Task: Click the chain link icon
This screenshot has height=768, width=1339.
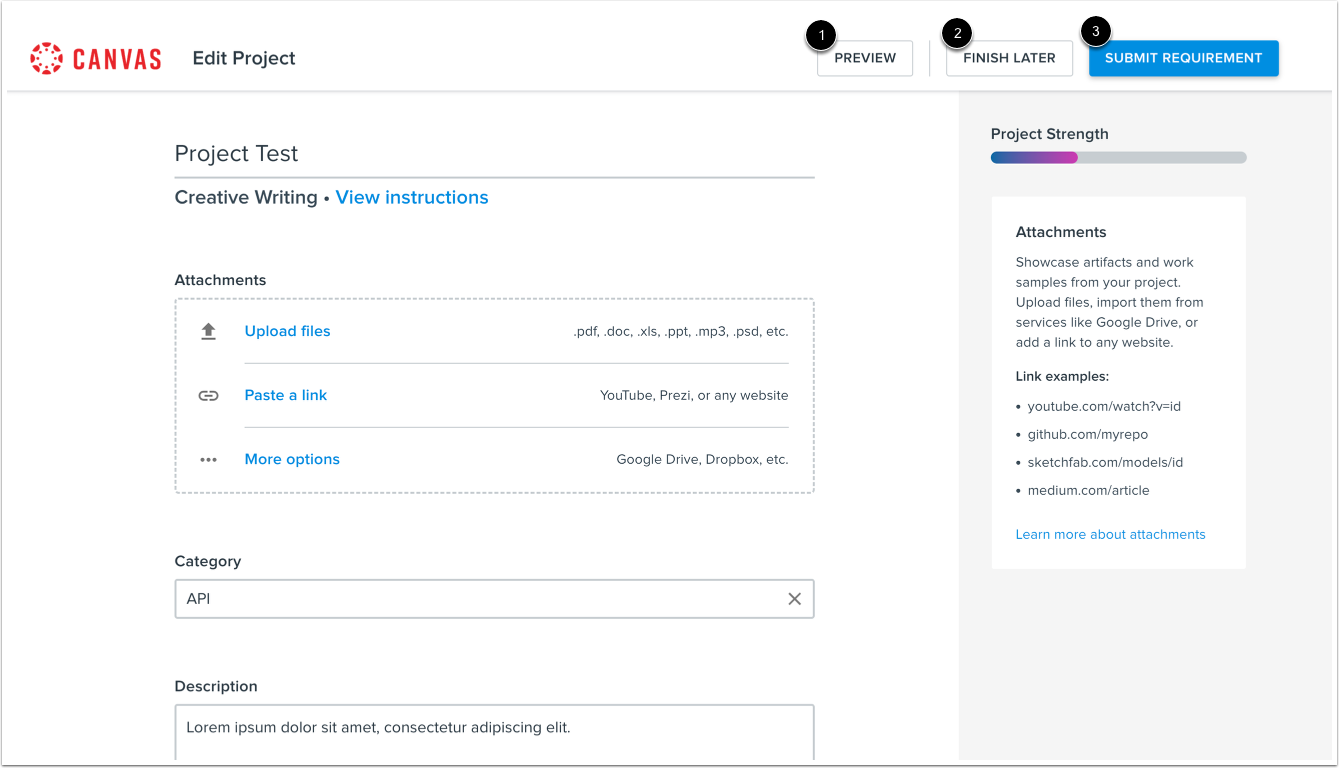Action: pos(208,395)
